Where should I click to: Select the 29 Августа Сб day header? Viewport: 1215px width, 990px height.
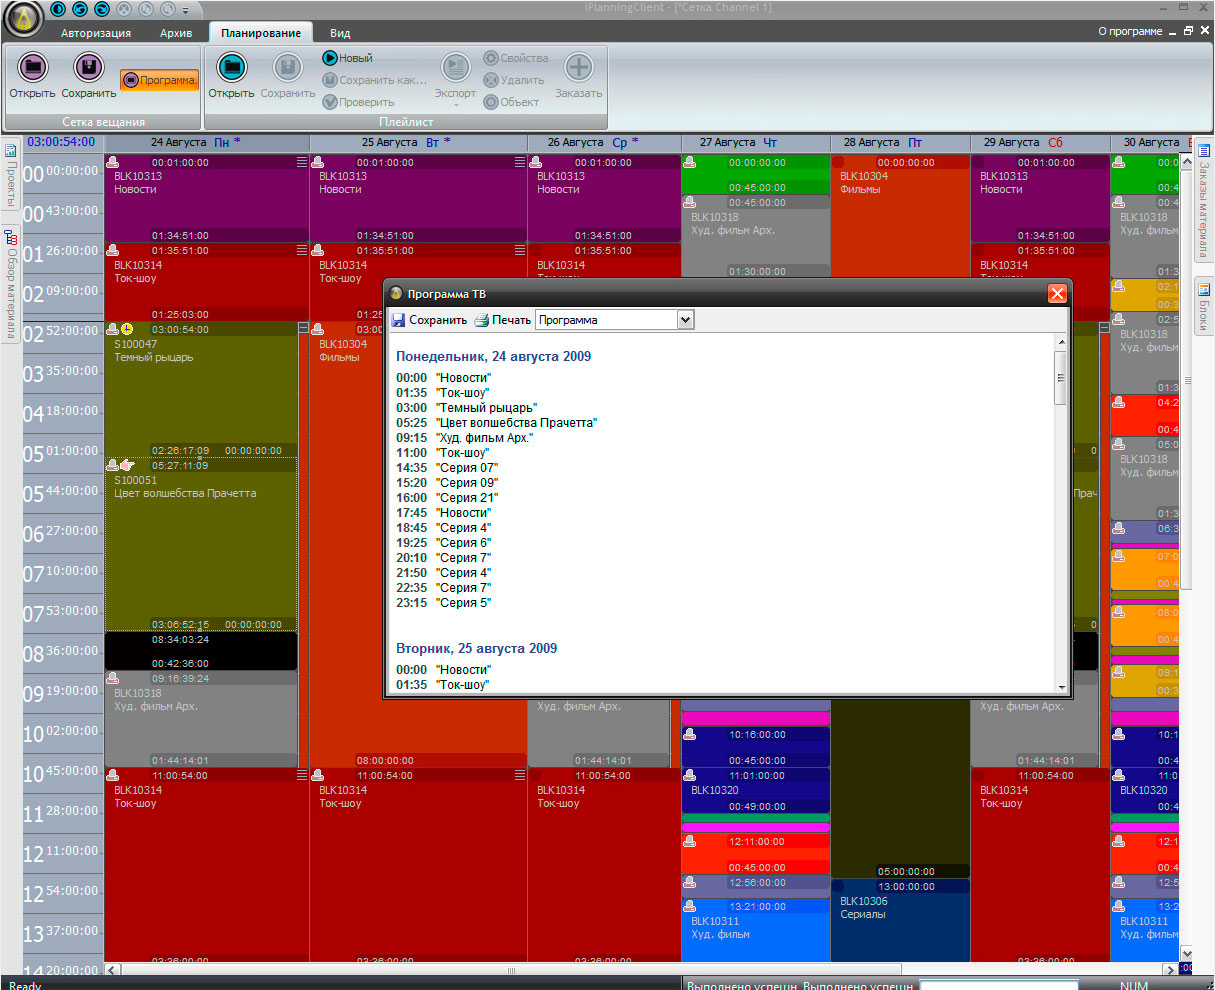1040,143
